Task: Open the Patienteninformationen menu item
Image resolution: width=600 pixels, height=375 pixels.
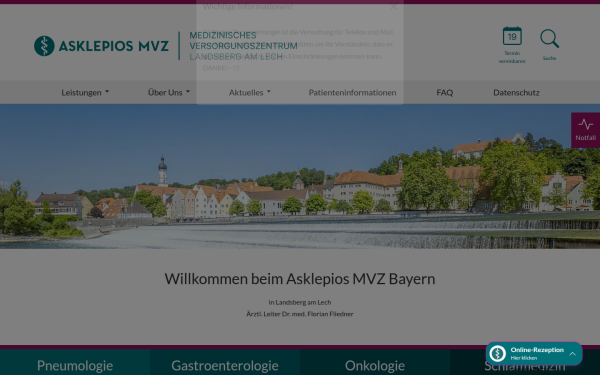Action: click(x=352, y=92)
